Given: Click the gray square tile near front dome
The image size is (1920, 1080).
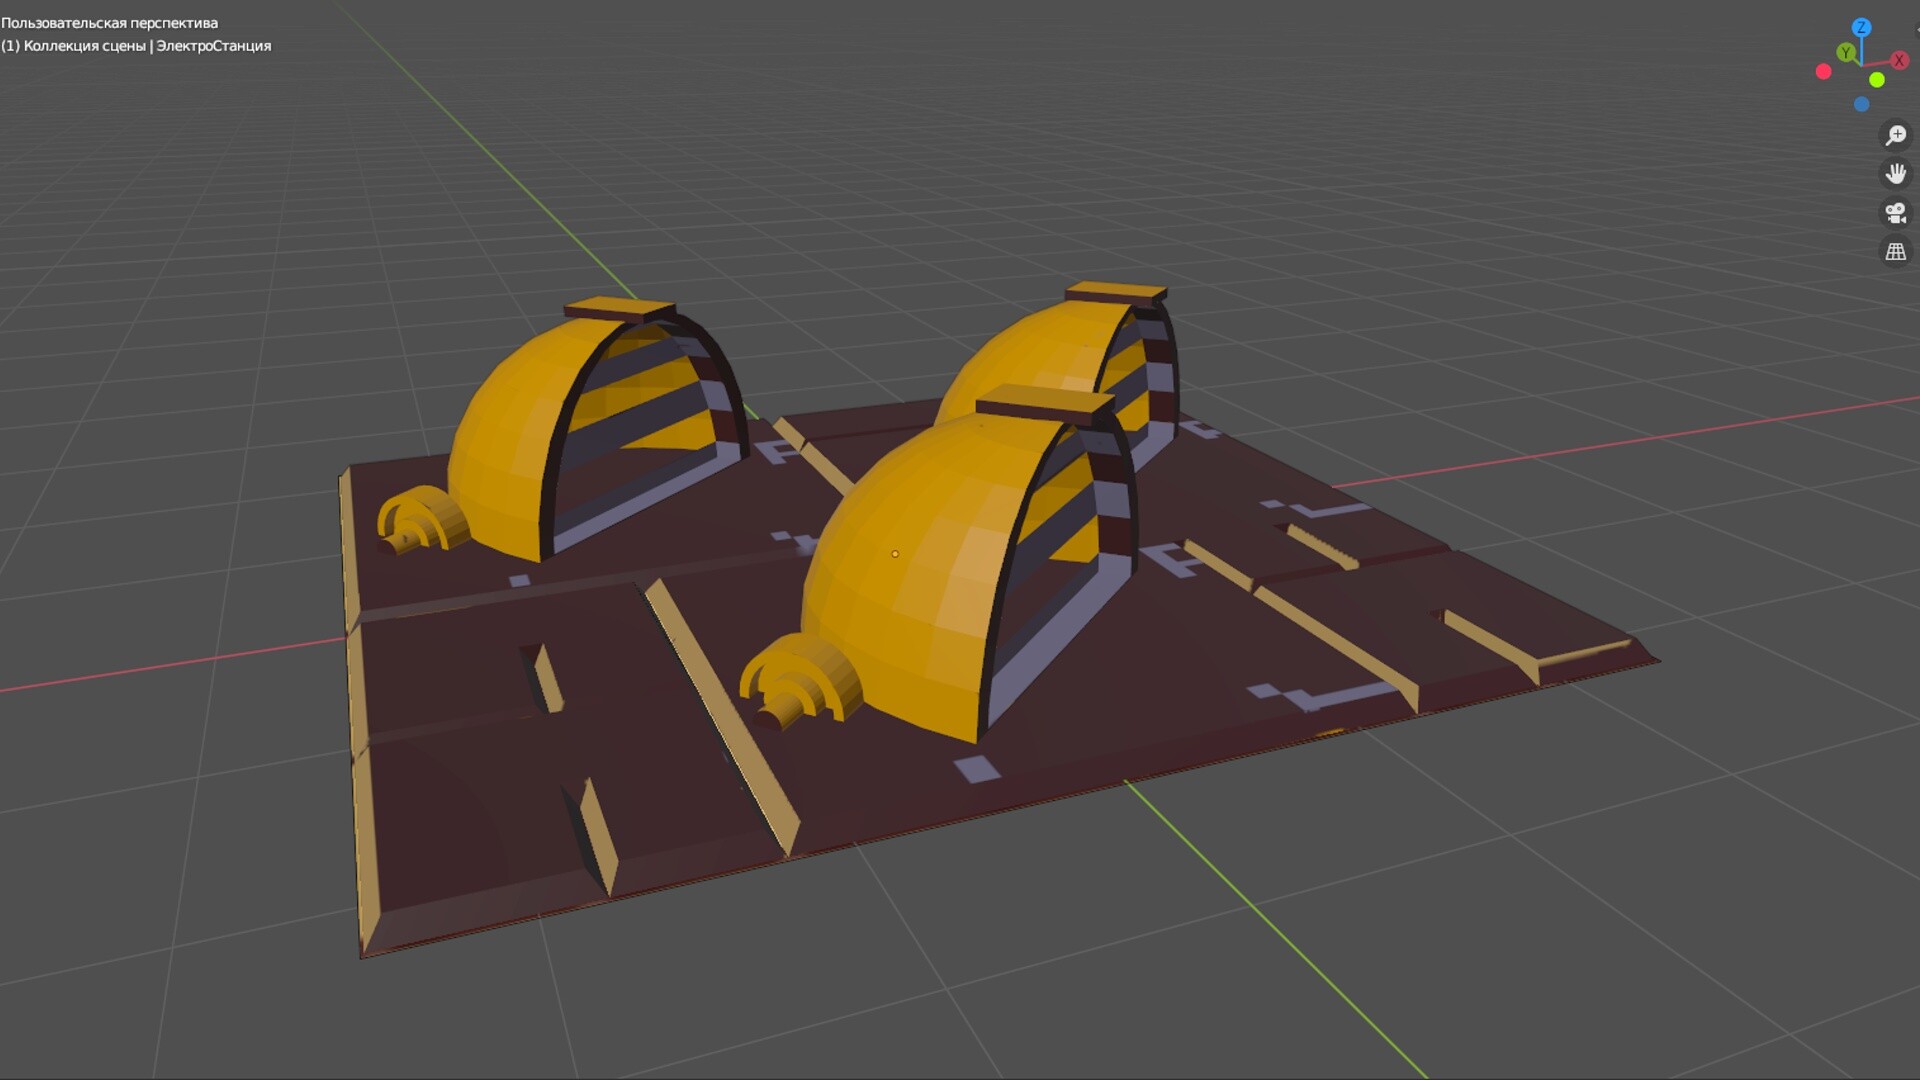Looking at the screenshot, I should click(977, 769).
